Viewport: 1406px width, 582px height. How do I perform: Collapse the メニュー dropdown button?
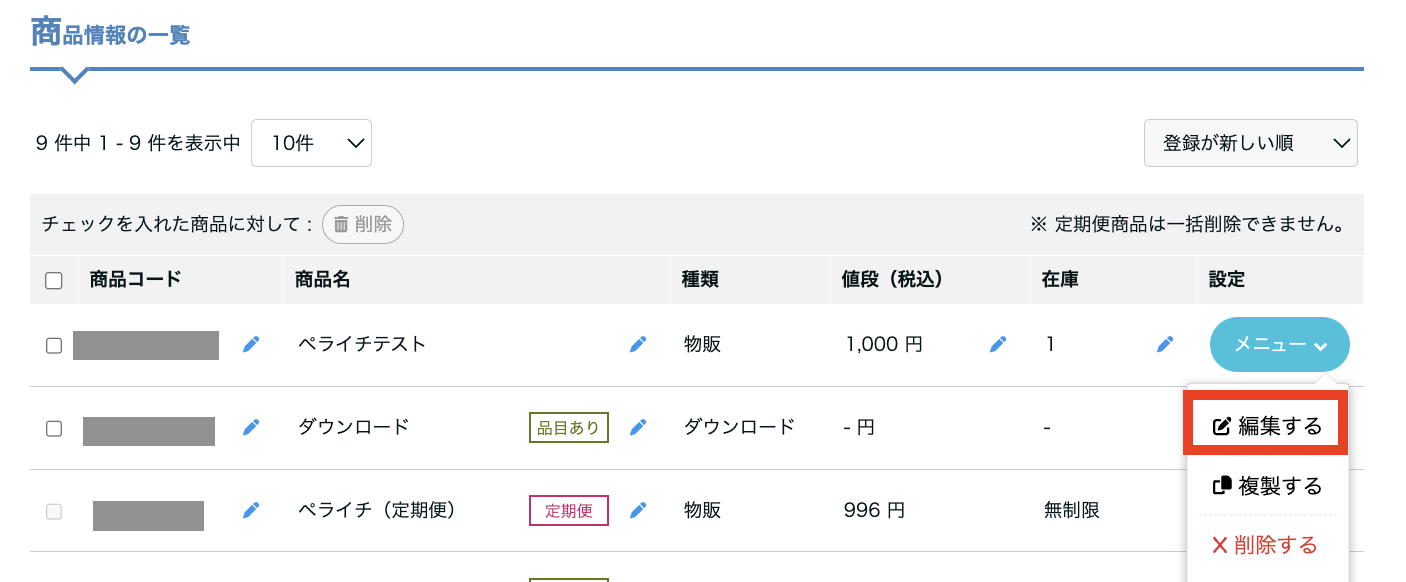[1279, 344]
